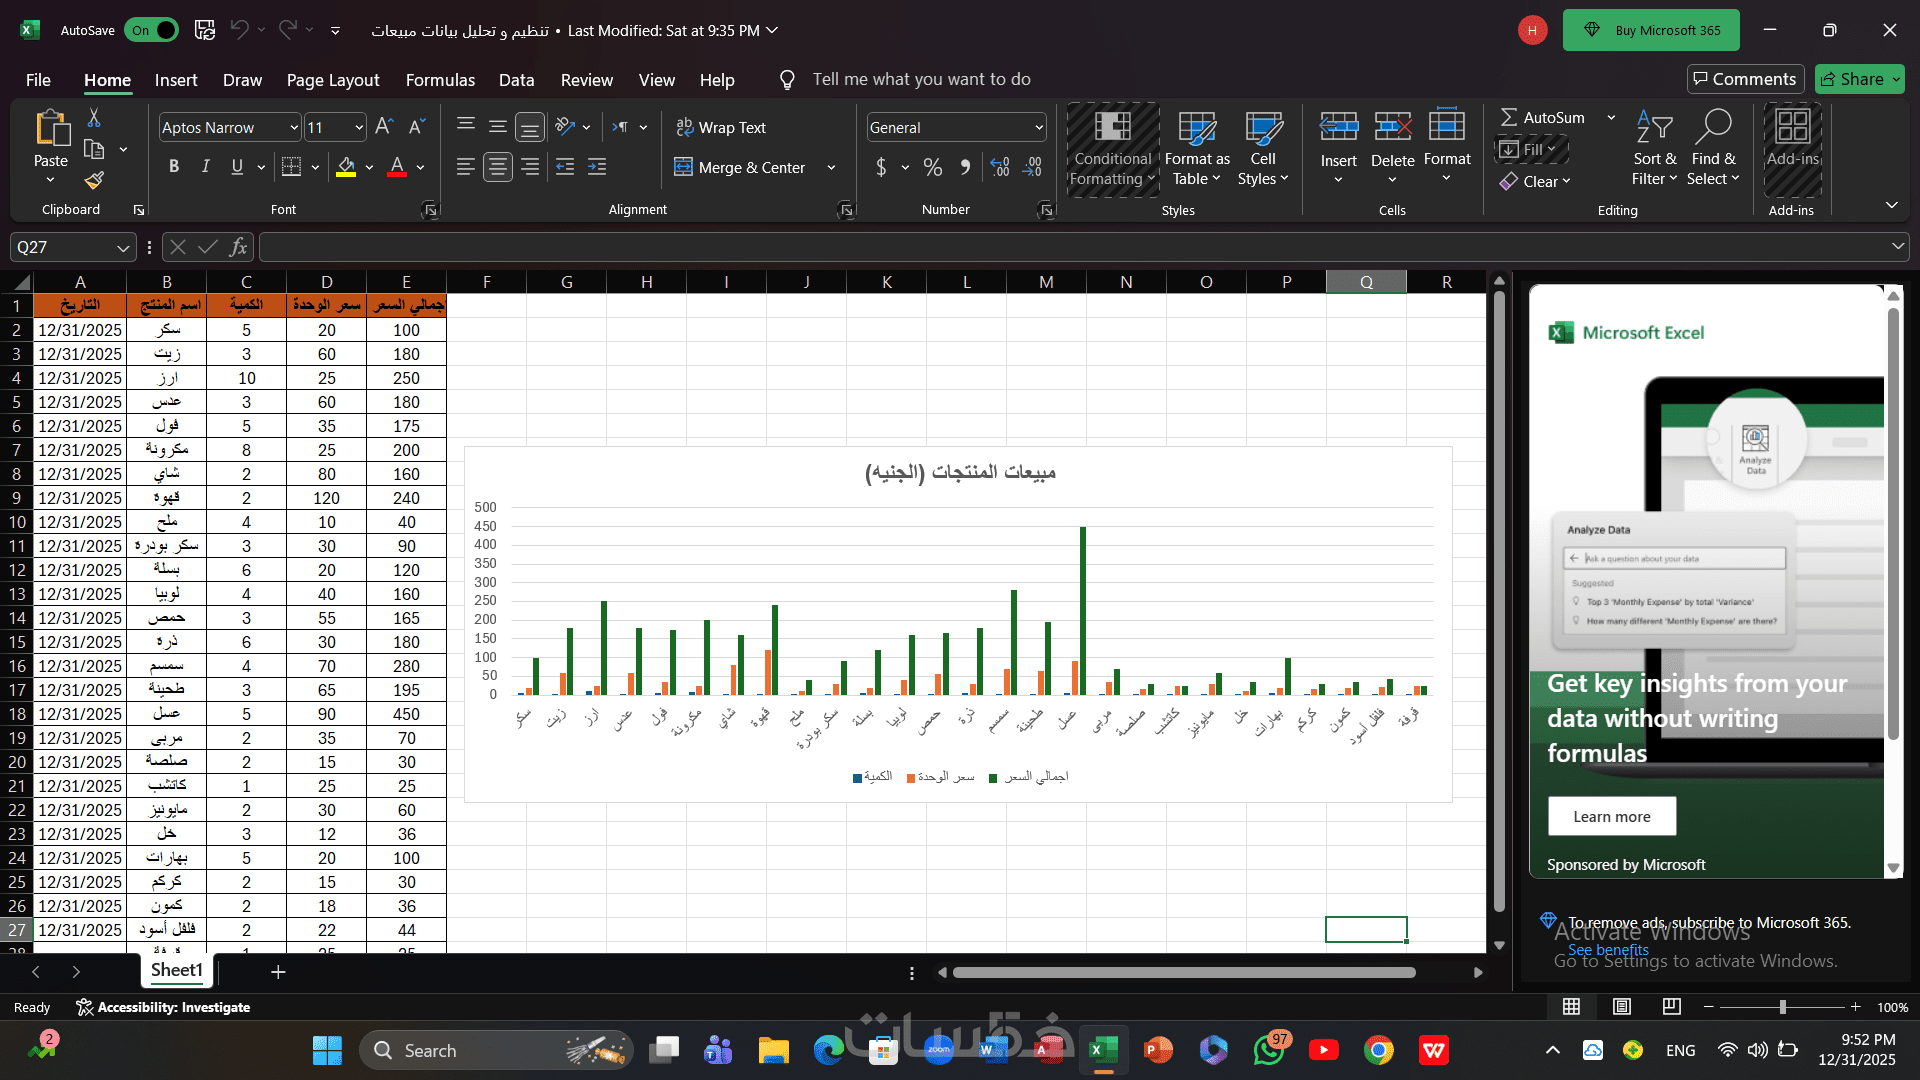Viewport: 1920px width, 1080px height.
Task: Toggle Italic formatting
Action: point(205,167)
